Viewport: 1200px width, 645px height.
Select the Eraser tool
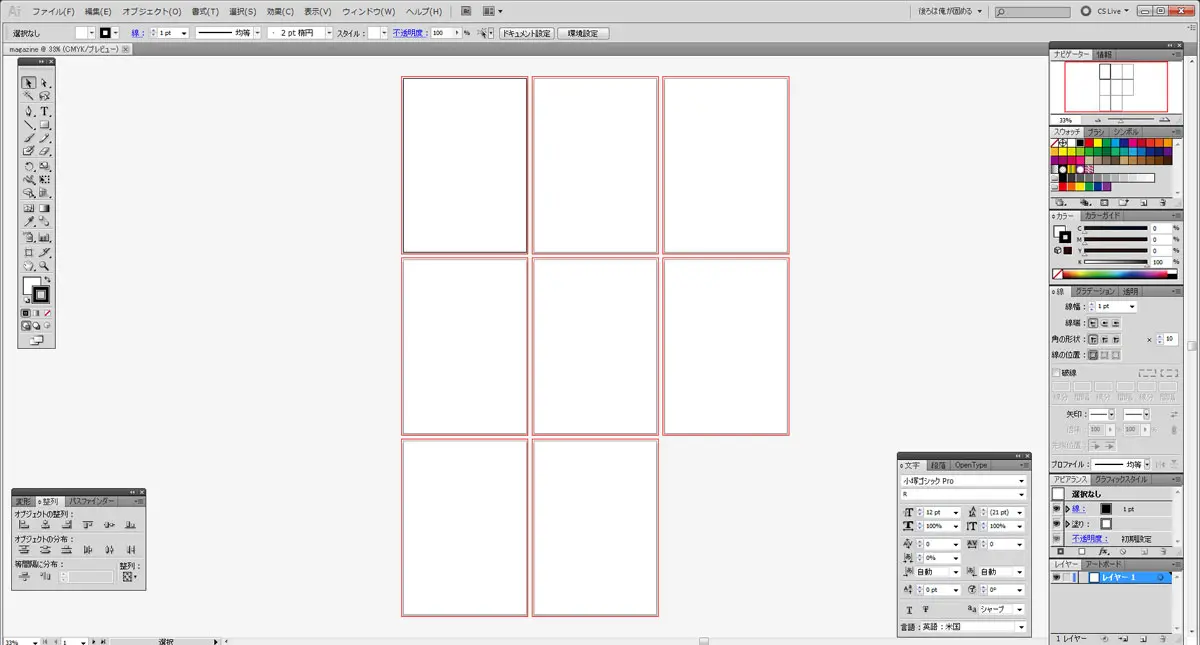[45, 152]
